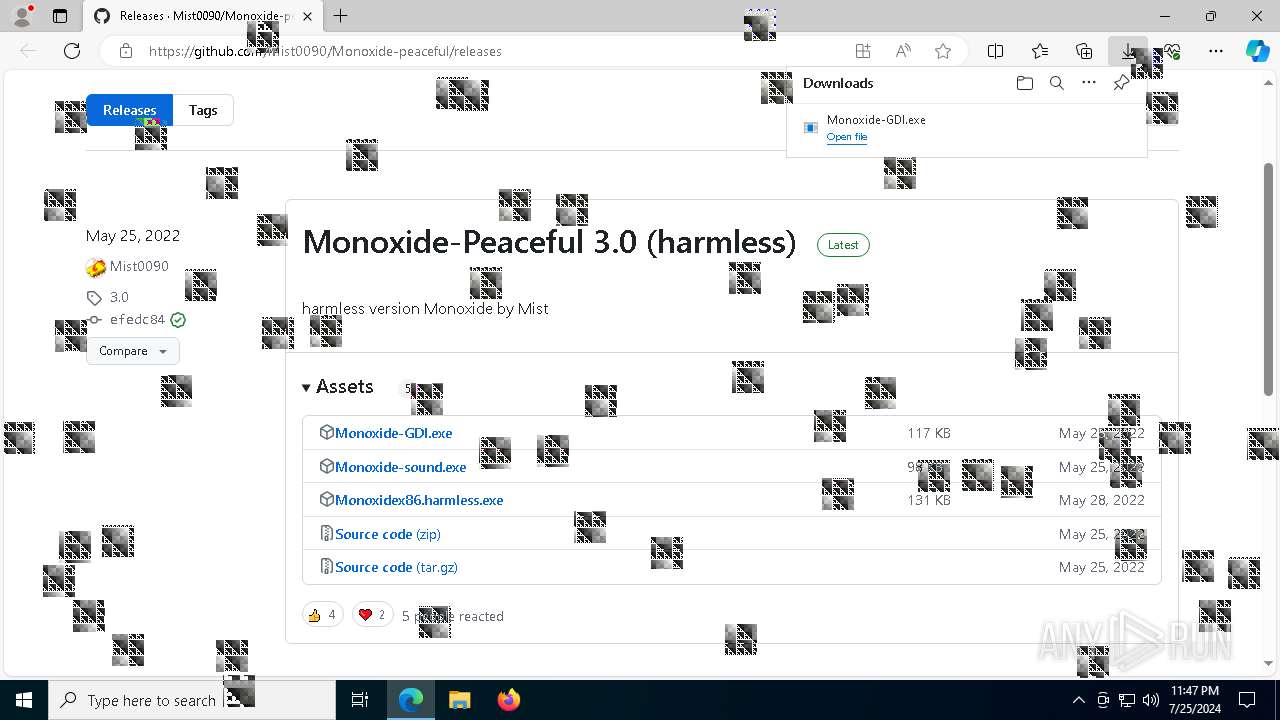
Task: Open Mist0090 author profile link
Action: pyautogui.click(x=139, y=266)
